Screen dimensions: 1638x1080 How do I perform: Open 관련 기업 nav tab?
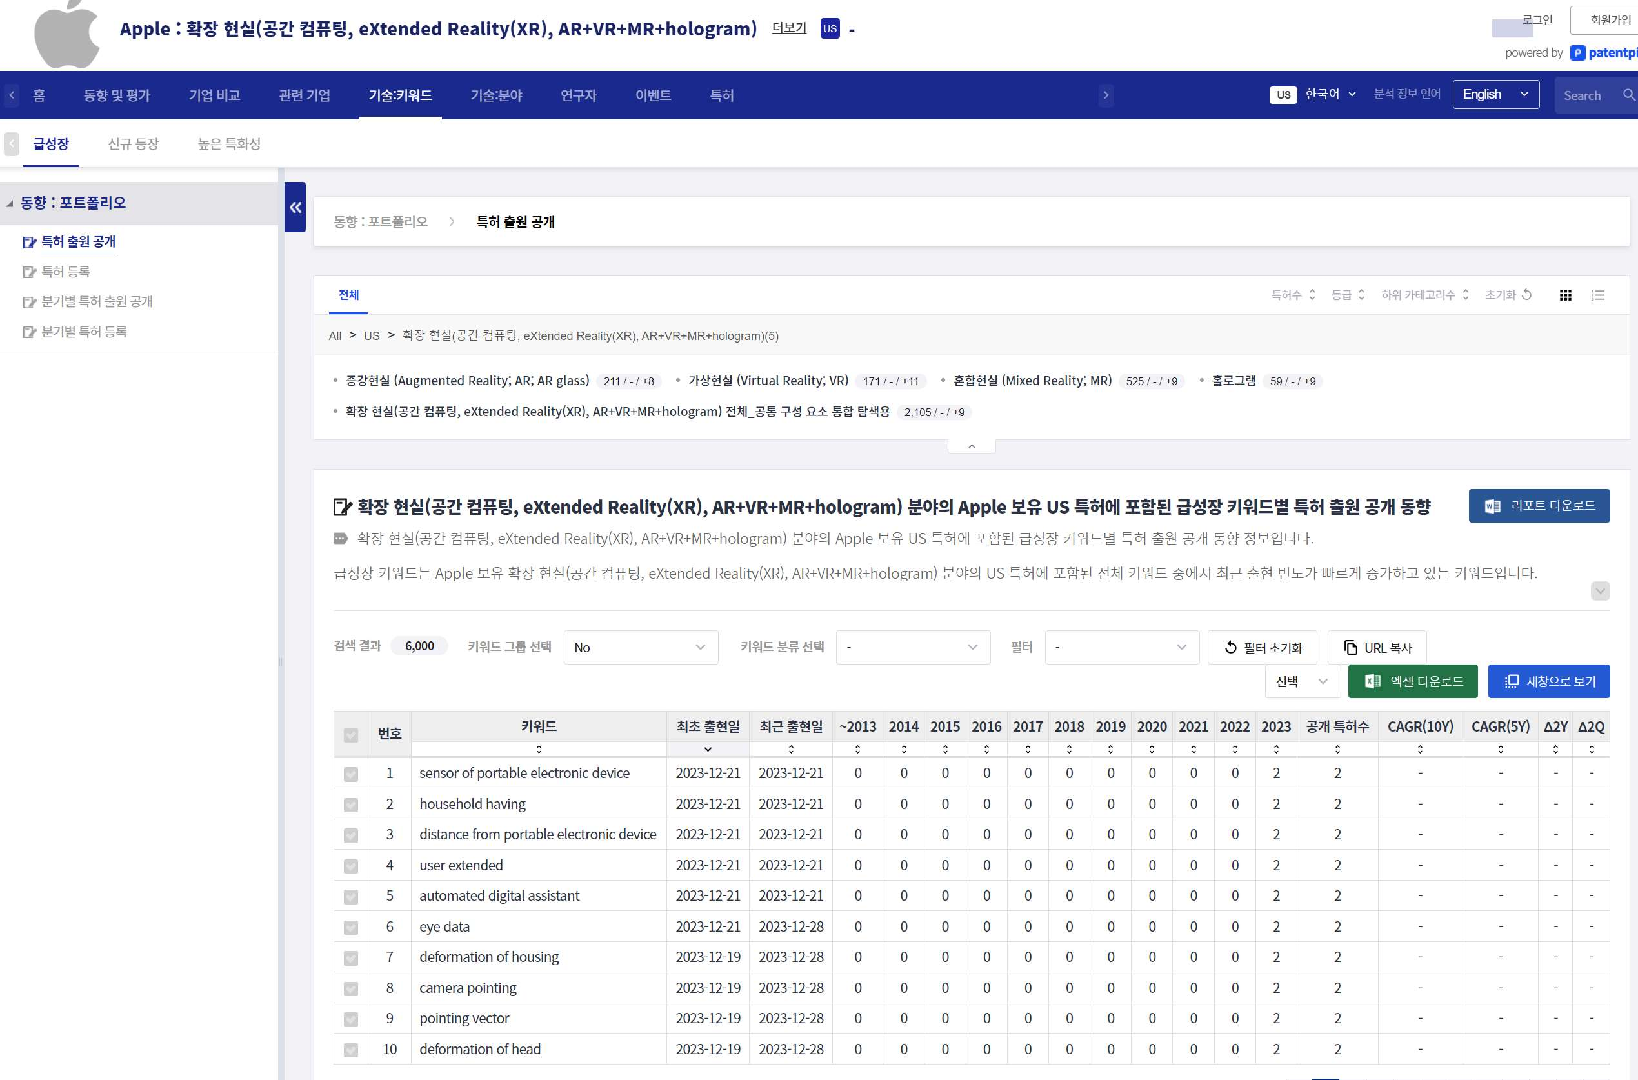coord(305,95)
